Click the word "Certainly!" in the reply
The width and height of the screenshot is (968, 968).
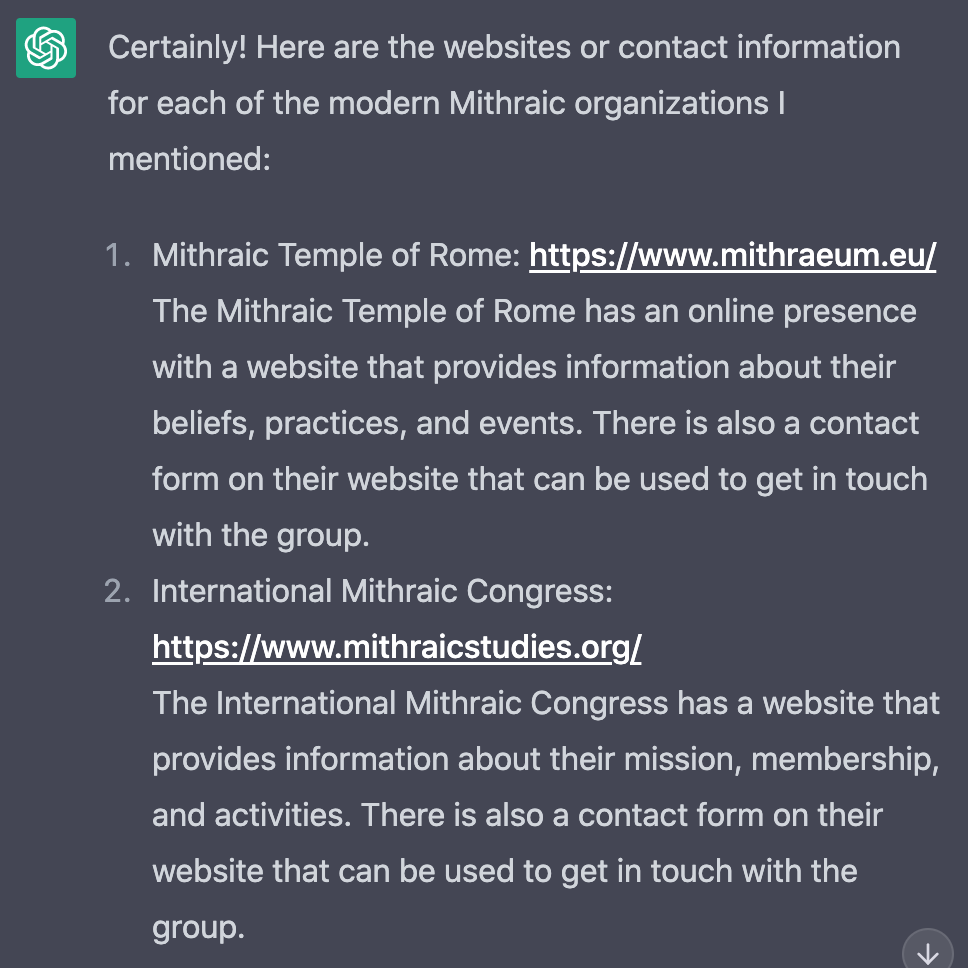(178, 47)
